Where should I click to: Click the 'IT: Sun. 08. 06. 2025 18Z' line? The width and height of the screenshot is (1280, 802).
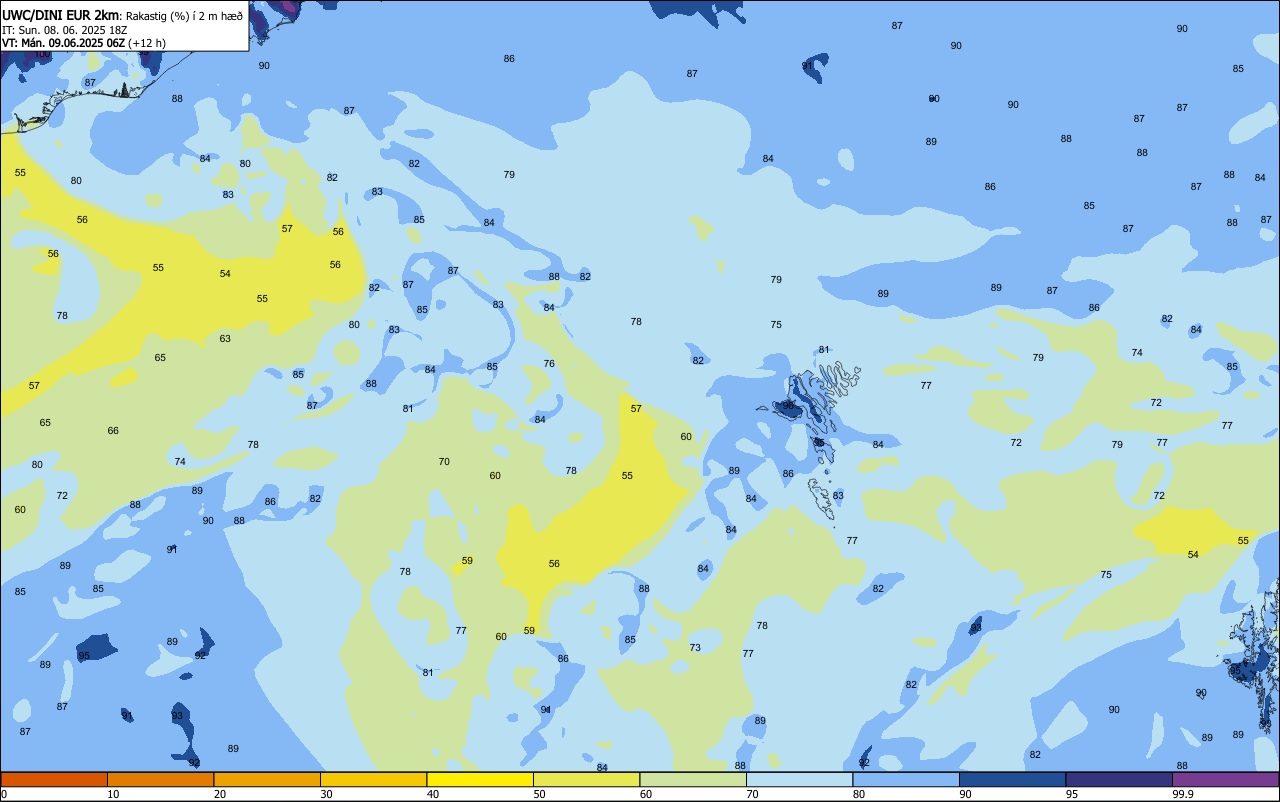tap(64, 30)
